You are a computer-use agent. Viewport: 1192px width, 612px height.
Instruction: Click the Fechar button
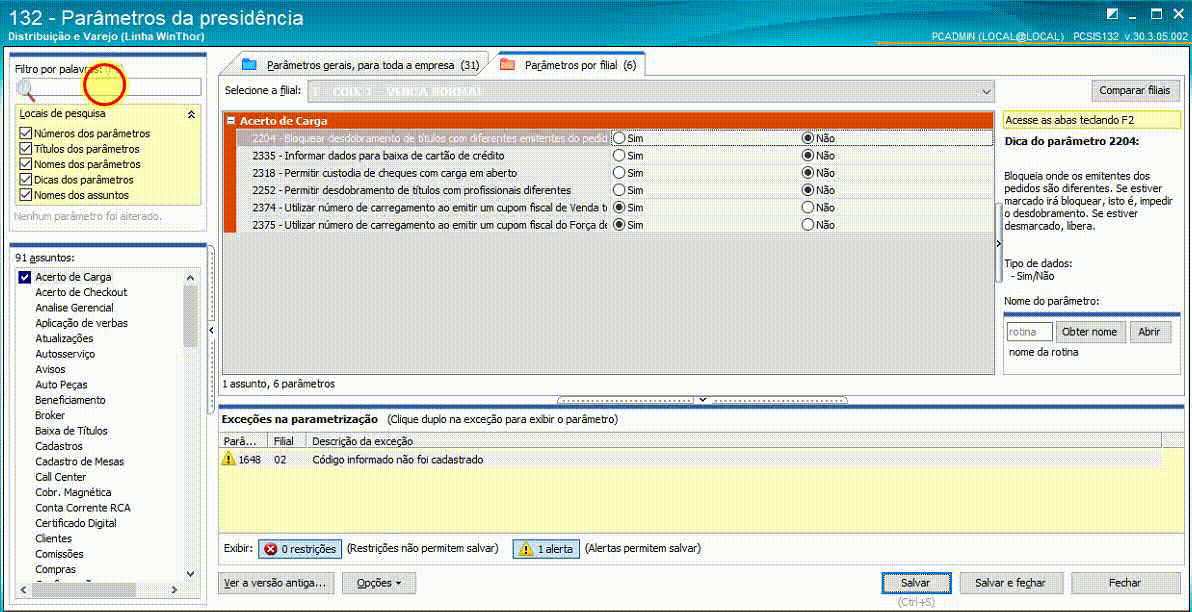pyautogui.click(x=1124, y=583)
